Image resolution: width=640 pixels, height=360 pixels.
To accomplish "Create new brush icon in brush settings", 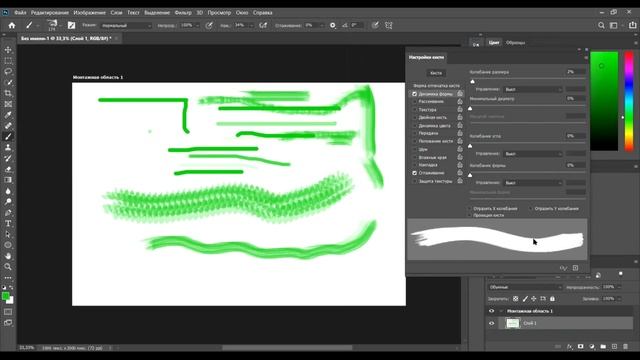I will click(576, 268).
